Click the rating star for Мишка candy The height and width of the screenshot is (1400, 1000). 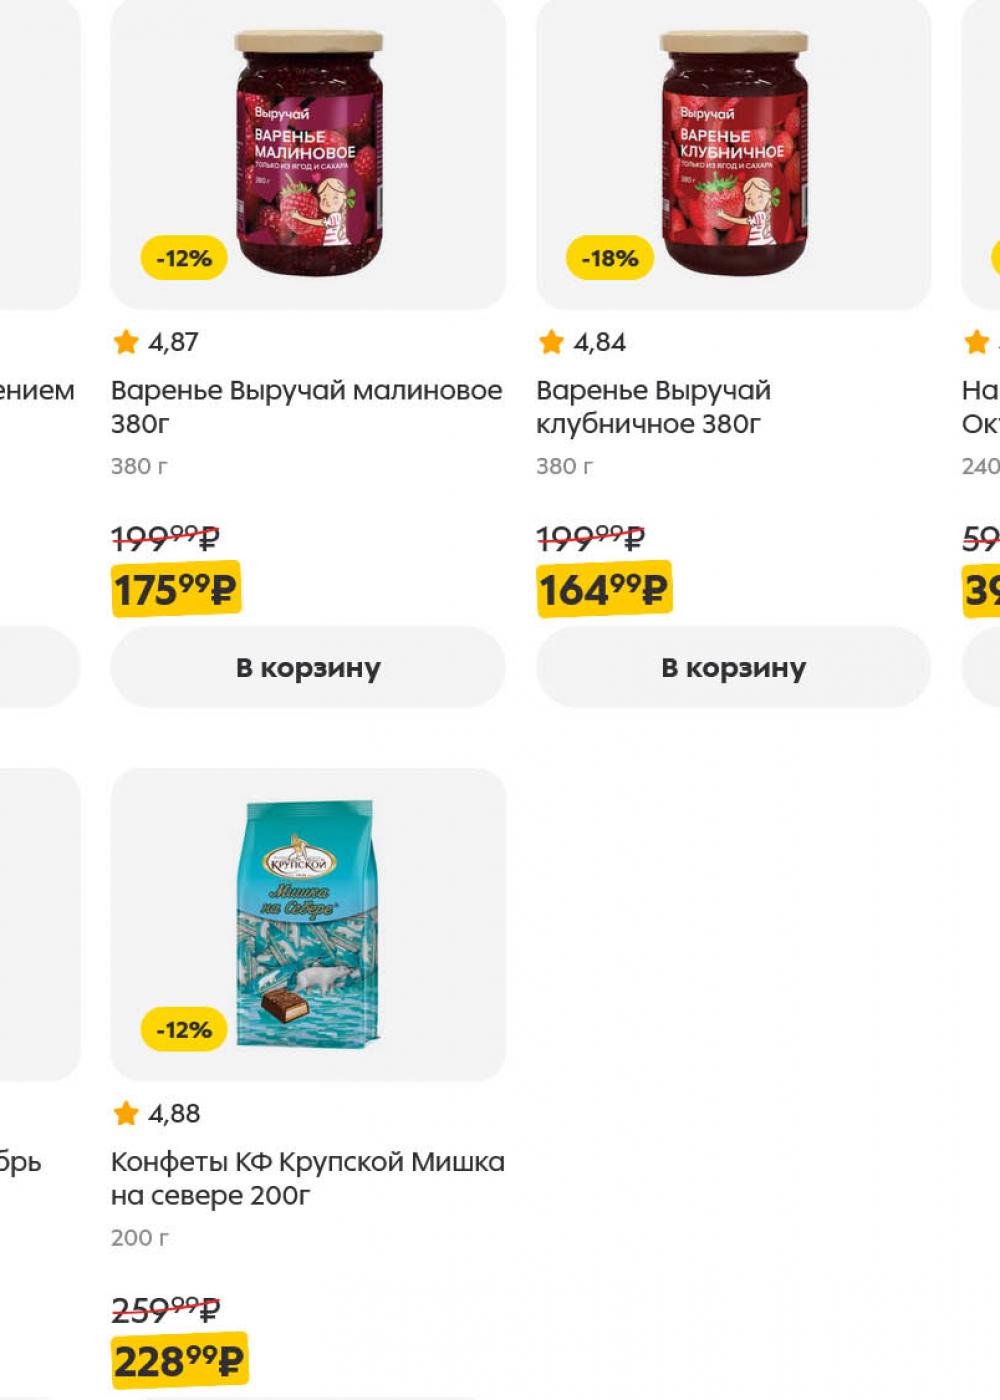click(126, 1113)
